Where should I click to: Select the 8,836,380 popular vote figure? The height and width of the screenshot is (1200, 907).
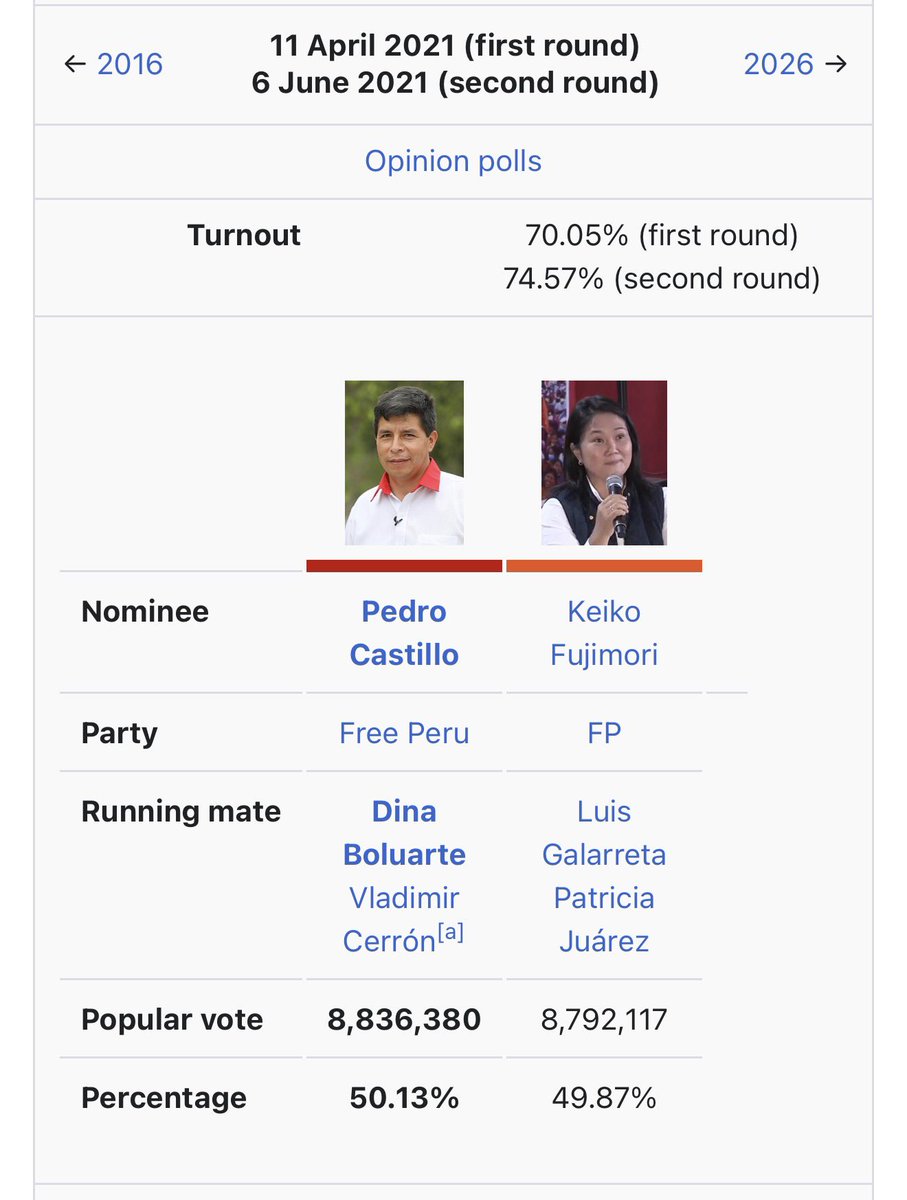pos(404,1020)
